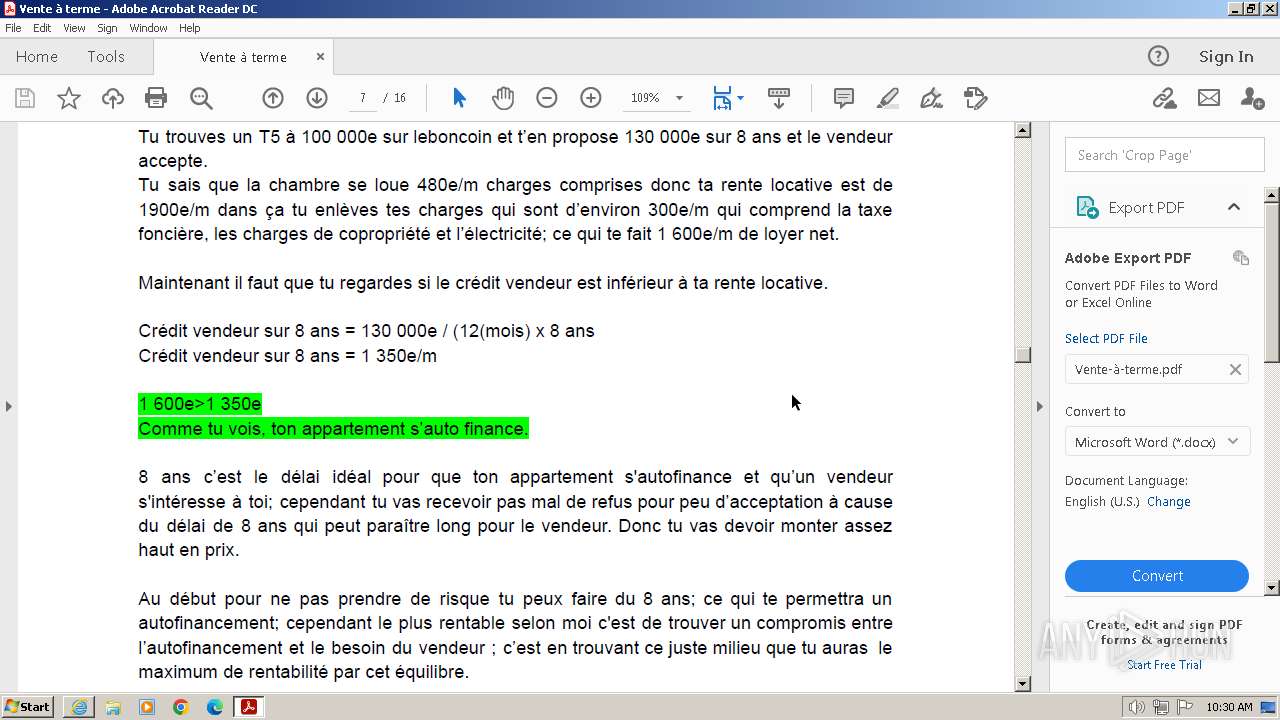This screenshot has width=1280, height=720.
Task: Open the Find text magnifier
Action: tap(201, 98)
